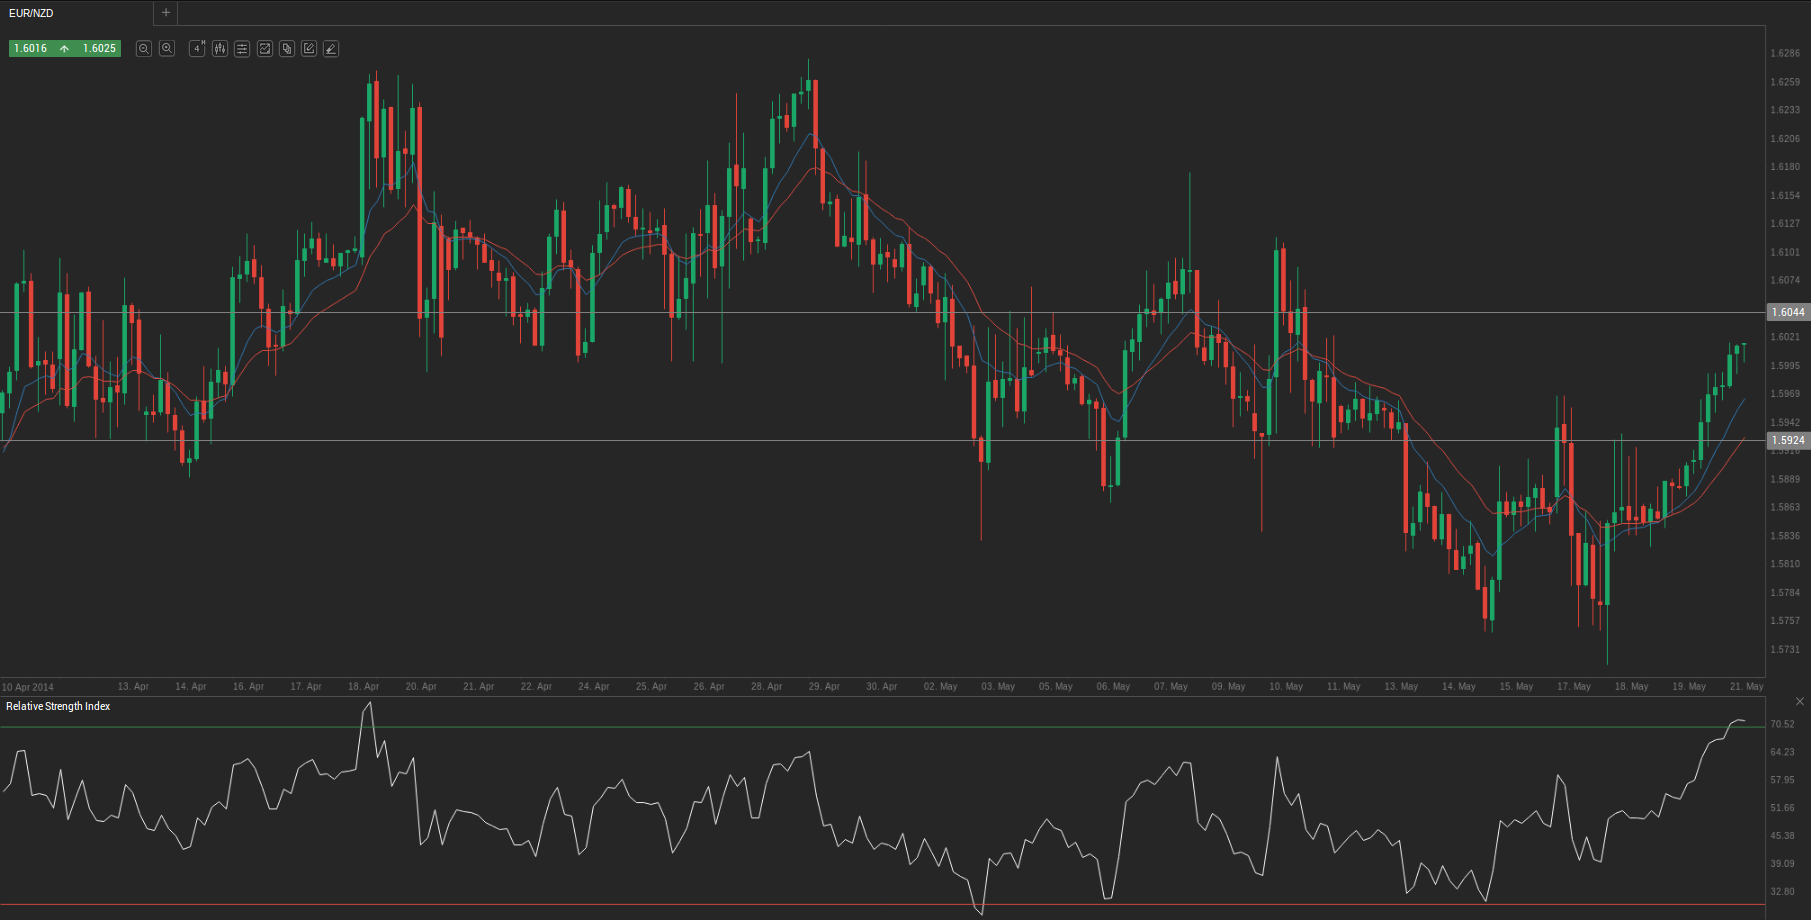Close the Relative Strength Index panel
The height and width of the screenshot is (920, 1811).
click(x=1800, y=701)
